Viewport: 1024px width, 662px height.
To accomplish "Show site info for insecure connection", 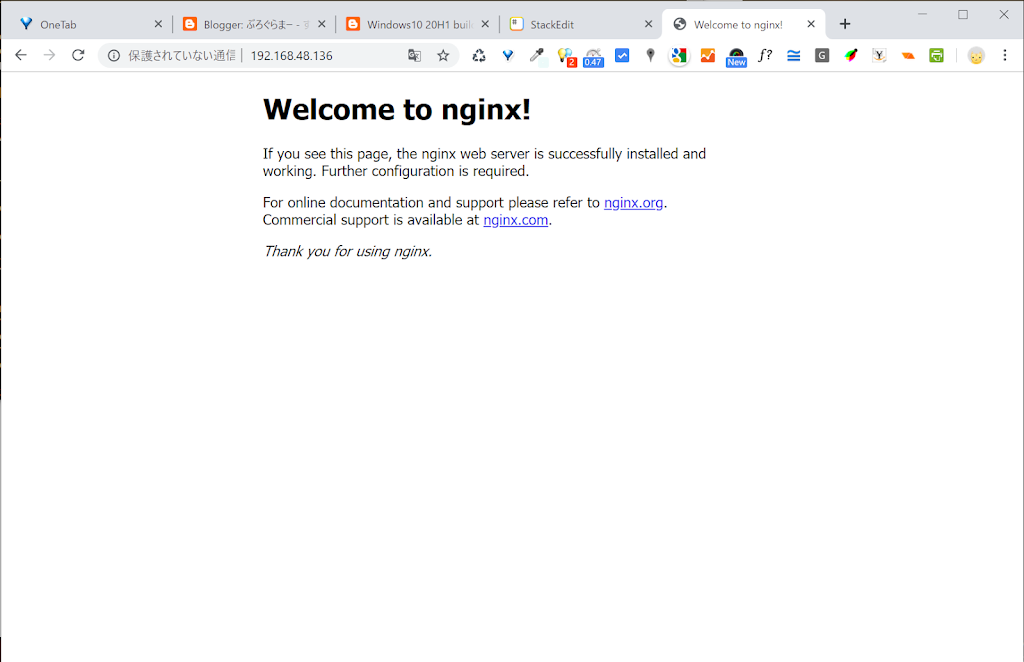I will [114, 55].
